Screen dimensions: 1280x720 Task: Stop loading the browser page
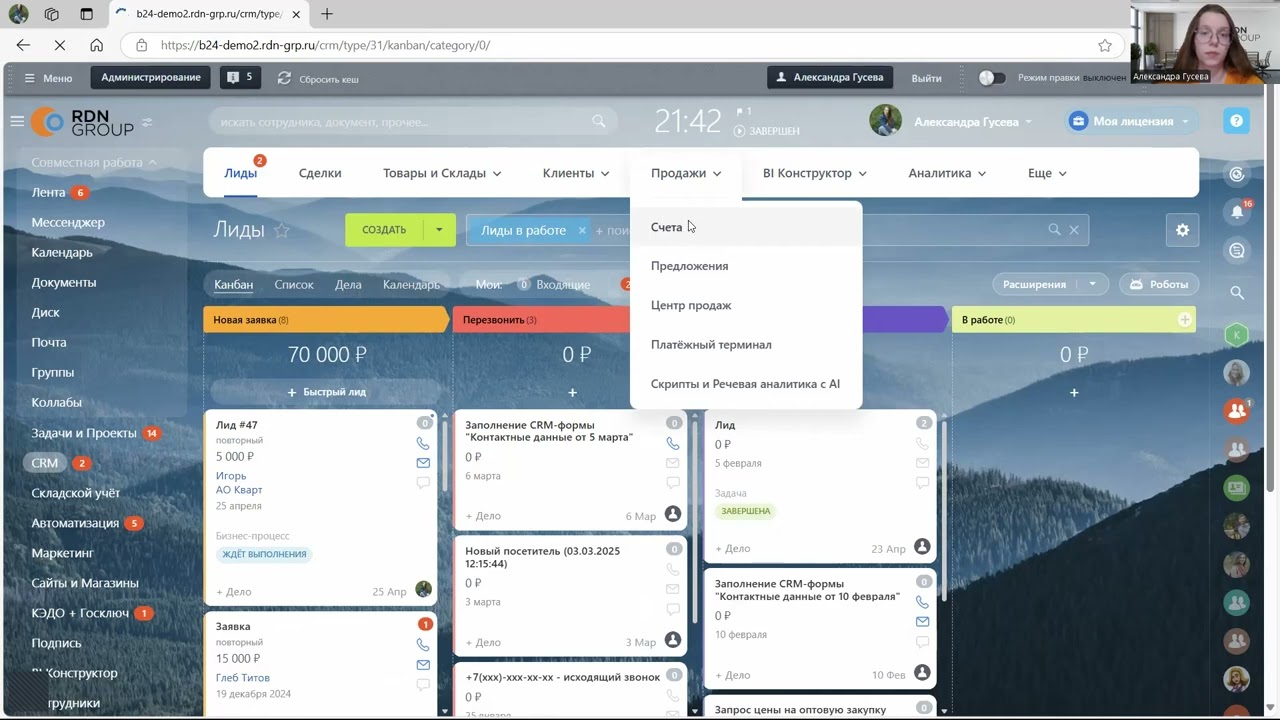[x=60, y=45]
